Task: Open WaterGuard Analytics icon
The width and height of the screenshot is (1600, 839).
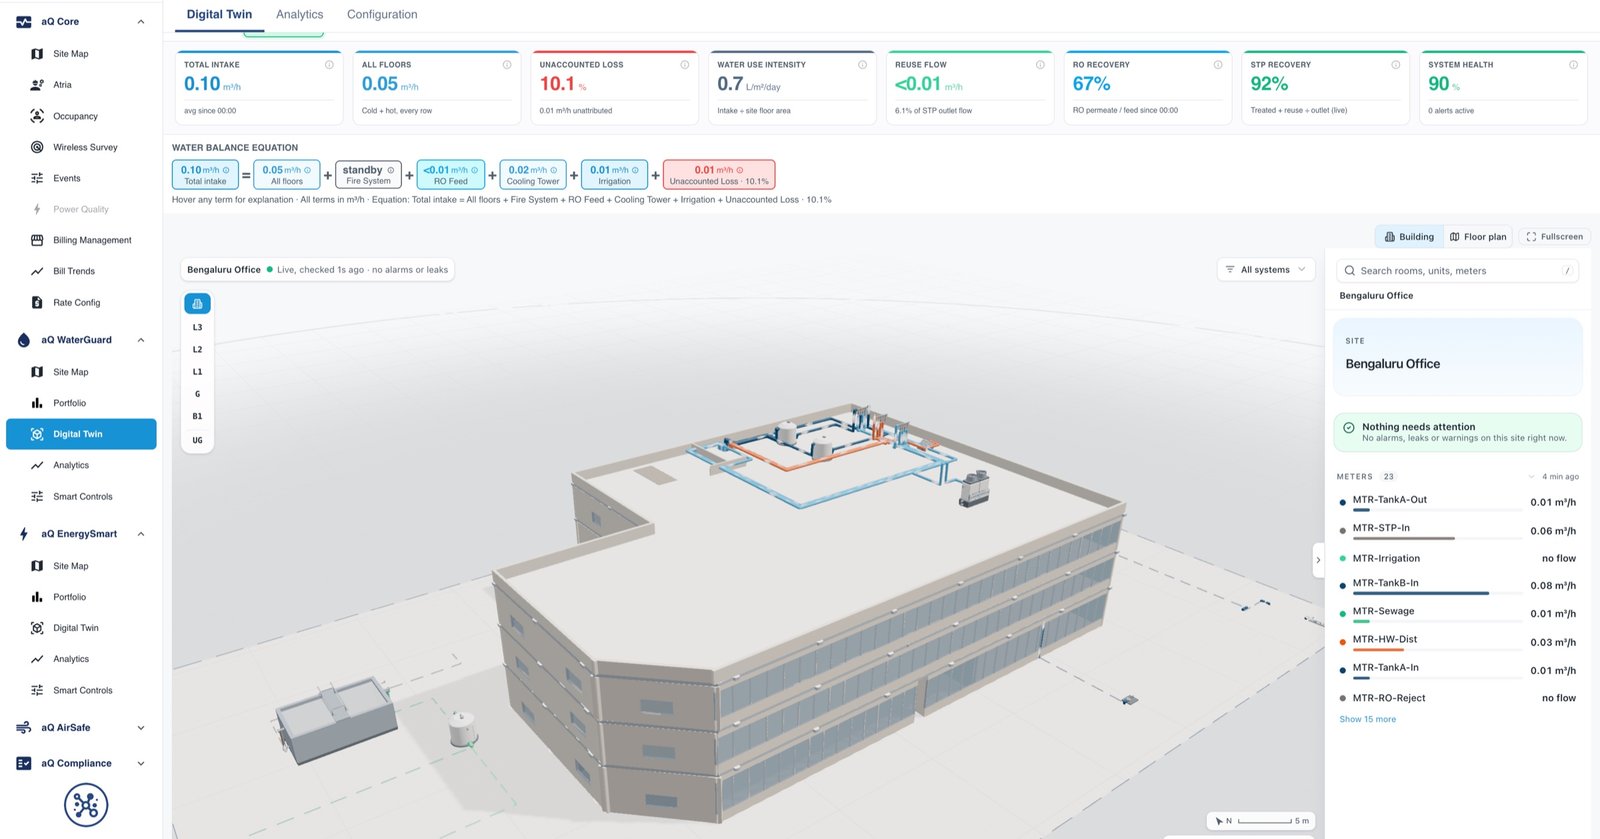Action: [x=37, y=465]
